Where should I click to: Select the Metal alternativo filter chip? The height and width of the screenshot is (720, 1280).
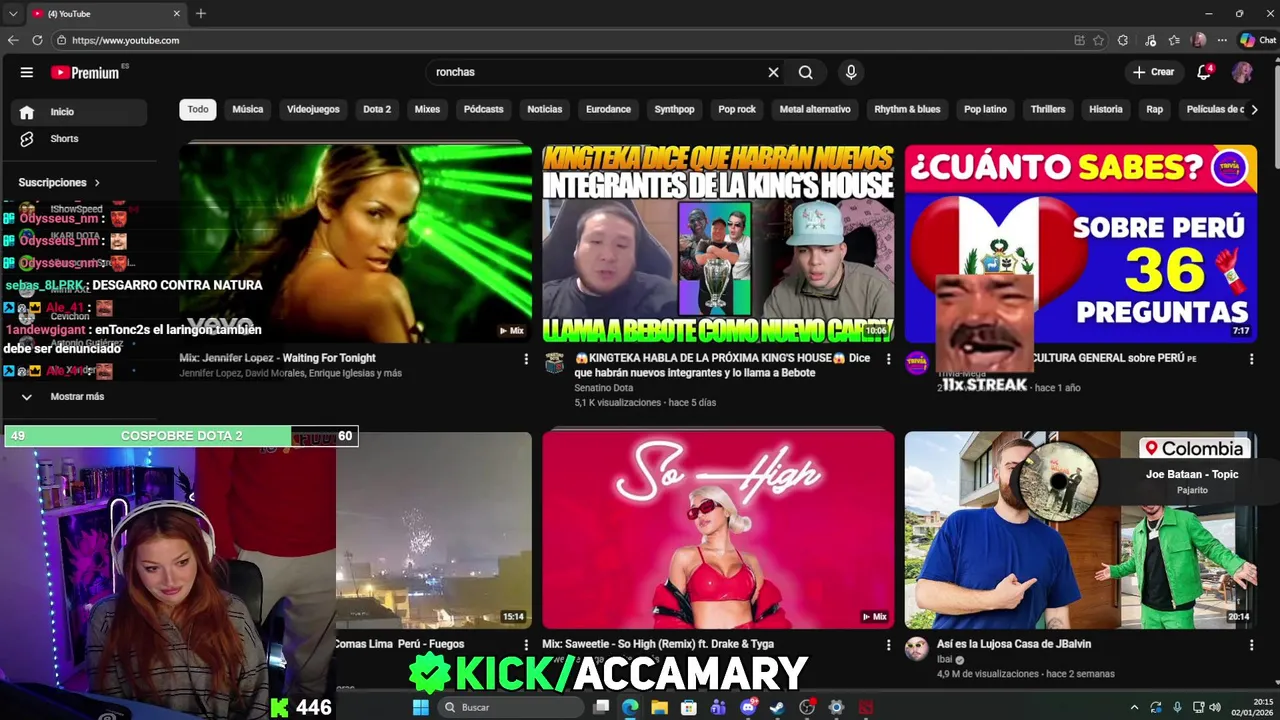815,109
